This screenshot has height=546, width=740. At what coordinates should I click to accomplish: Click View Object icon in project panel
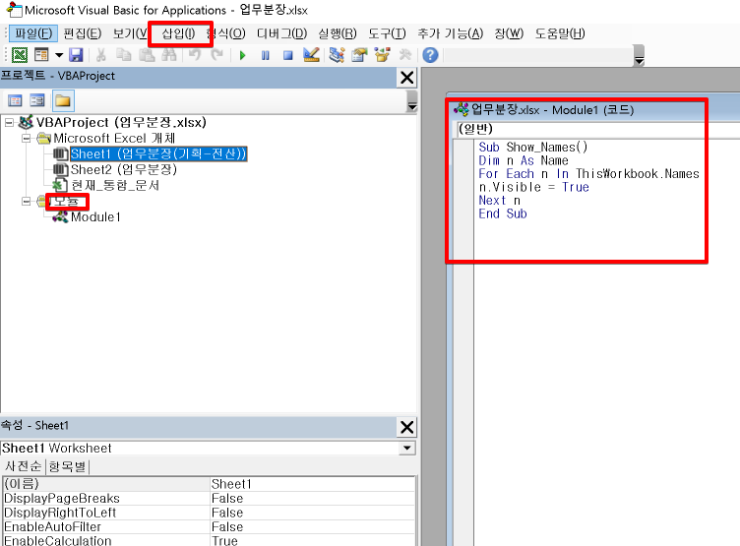(37, 101)
